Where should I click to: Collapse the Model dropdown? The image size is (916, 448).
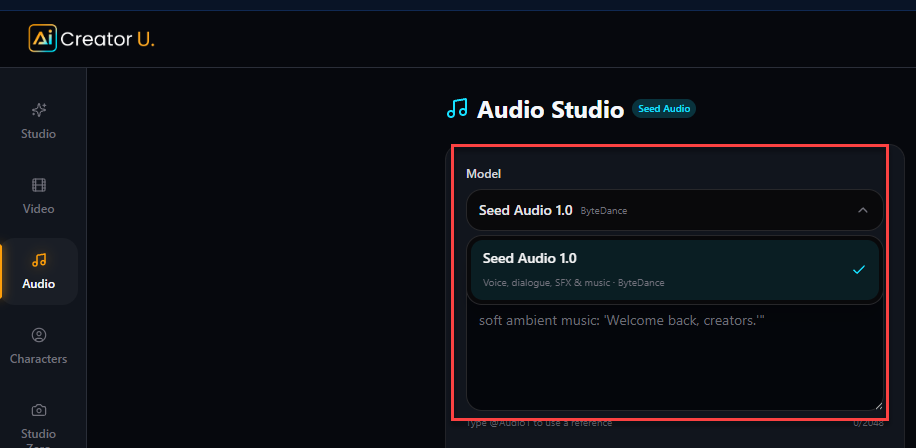(x=674, y=210)
